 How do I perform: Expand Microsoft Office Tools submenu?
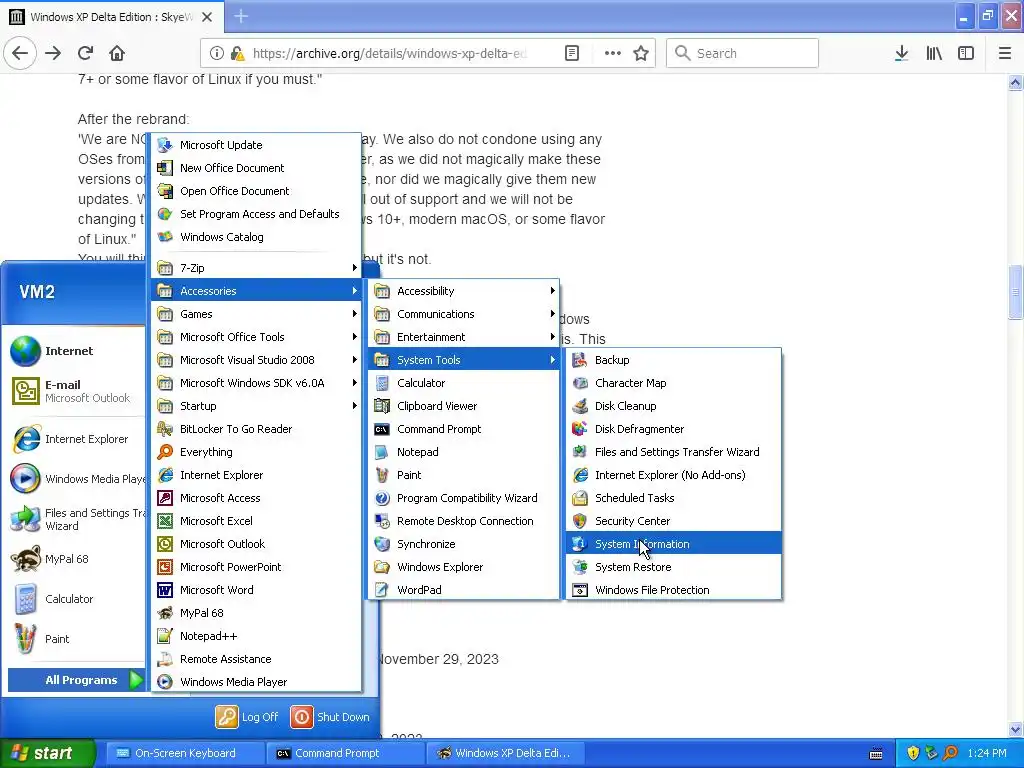tap(256, 337)
